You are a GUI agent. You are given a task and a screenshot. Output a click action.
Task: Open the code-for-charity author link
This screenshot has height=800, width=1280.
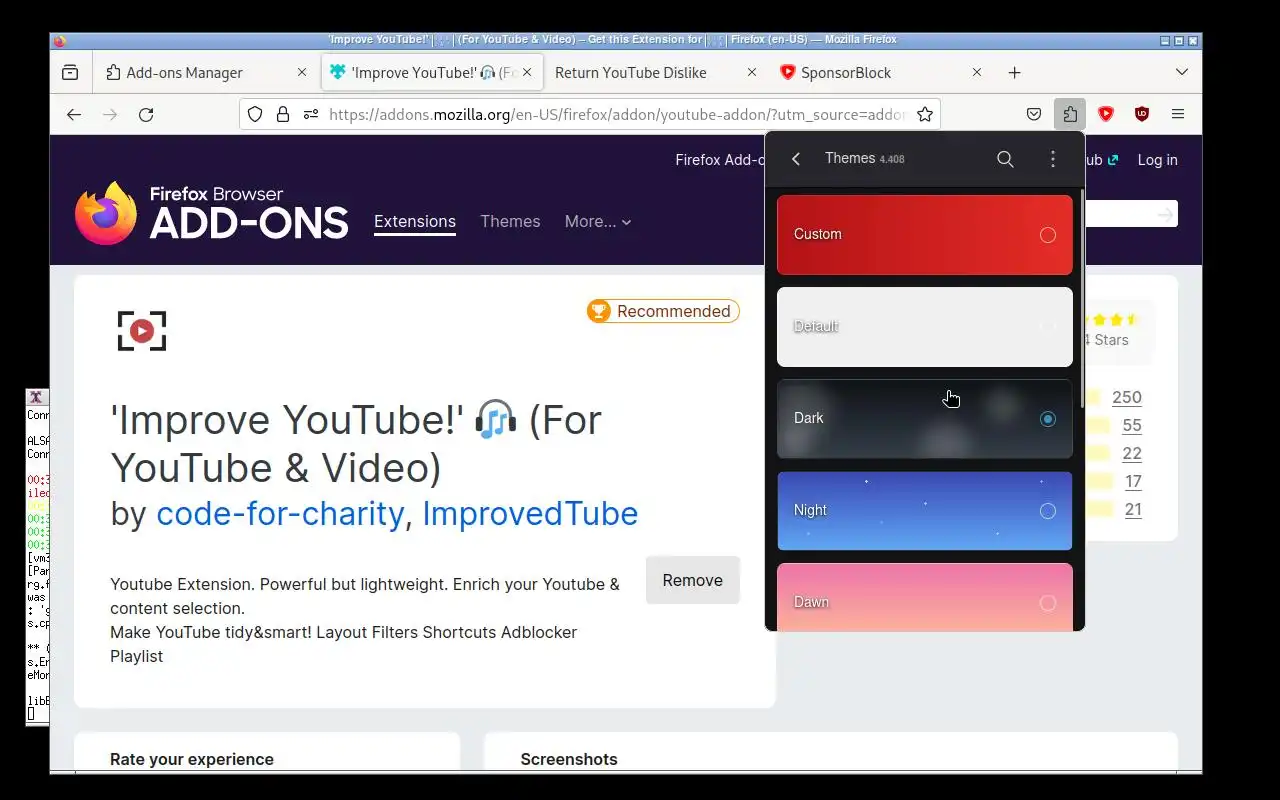[x=280, y=513]
